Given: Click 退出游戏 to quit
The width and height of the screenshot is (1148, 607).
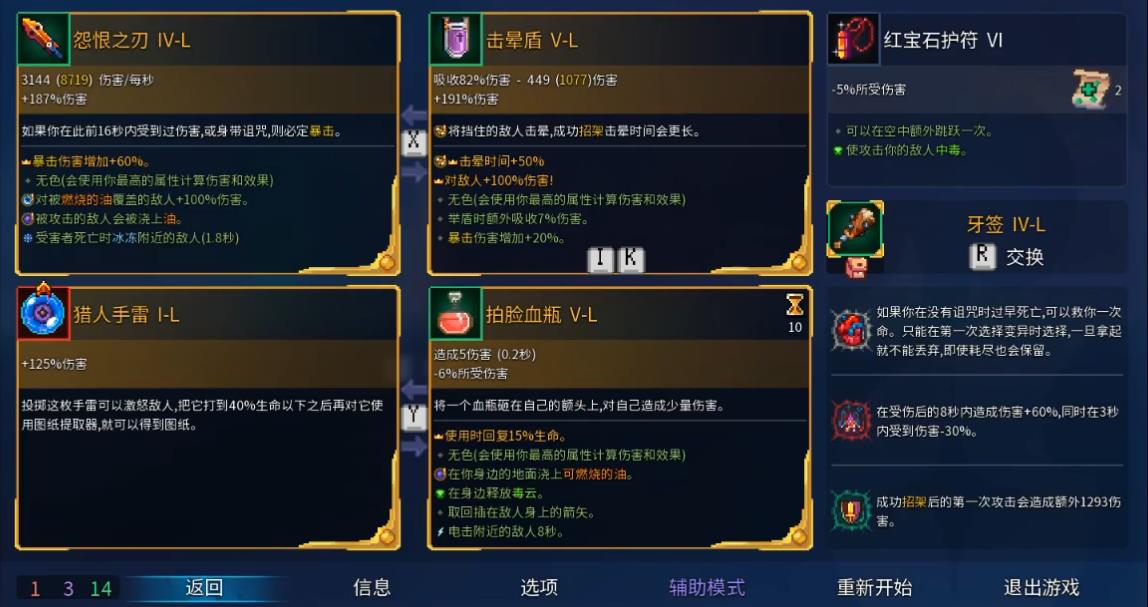Looking at the screenshot, I should [x=1041, y=587].
